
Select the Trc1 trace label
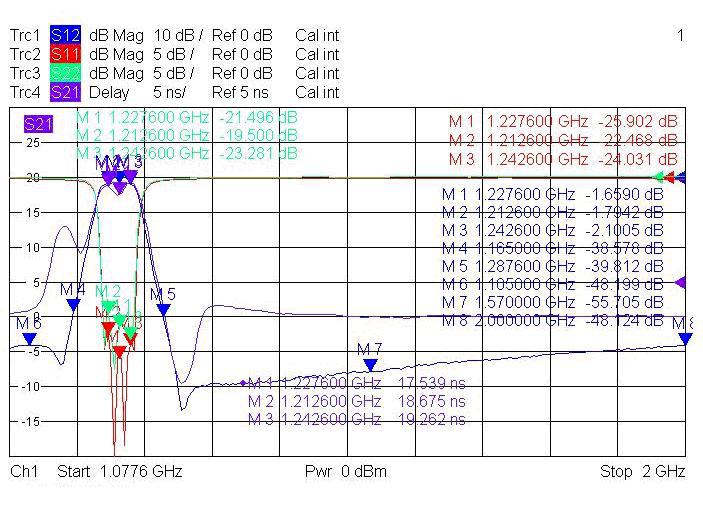(25, 35)
